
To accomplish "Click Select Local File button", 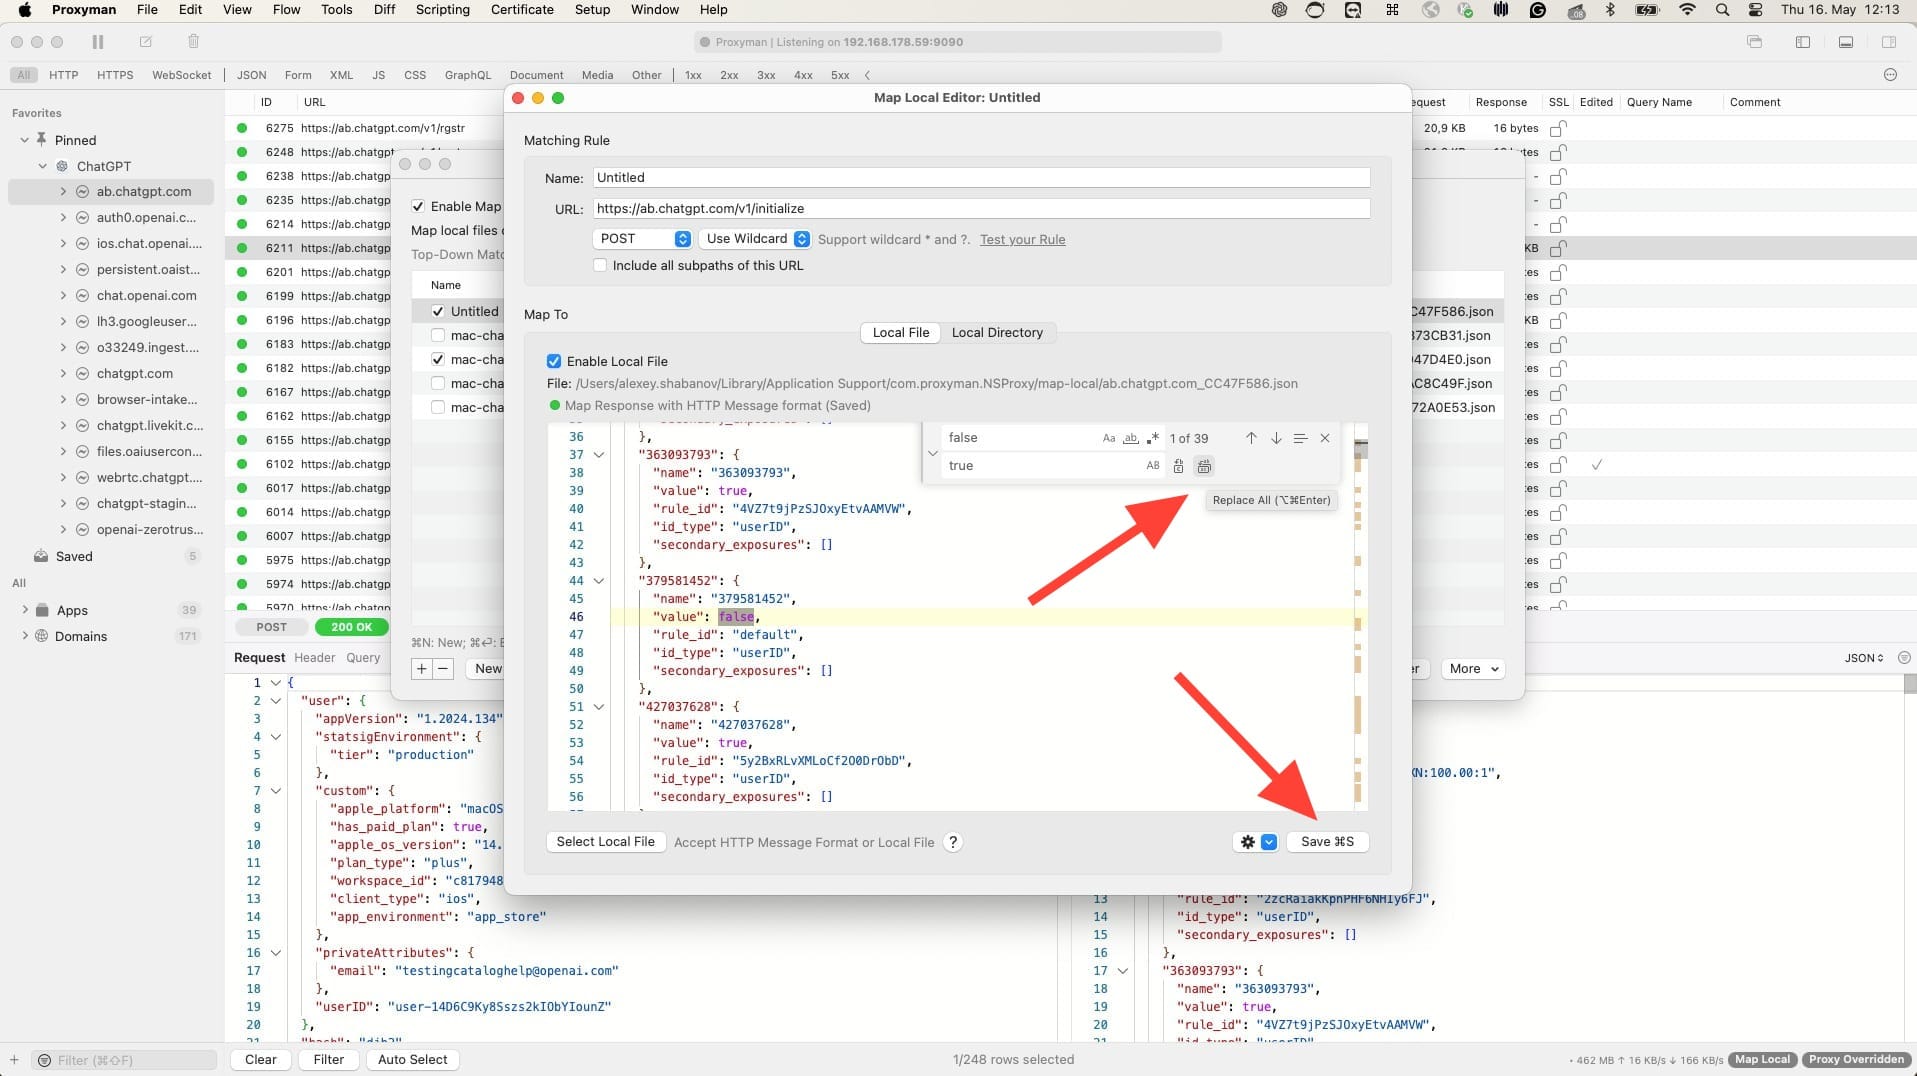I will [x=605, y=842].
